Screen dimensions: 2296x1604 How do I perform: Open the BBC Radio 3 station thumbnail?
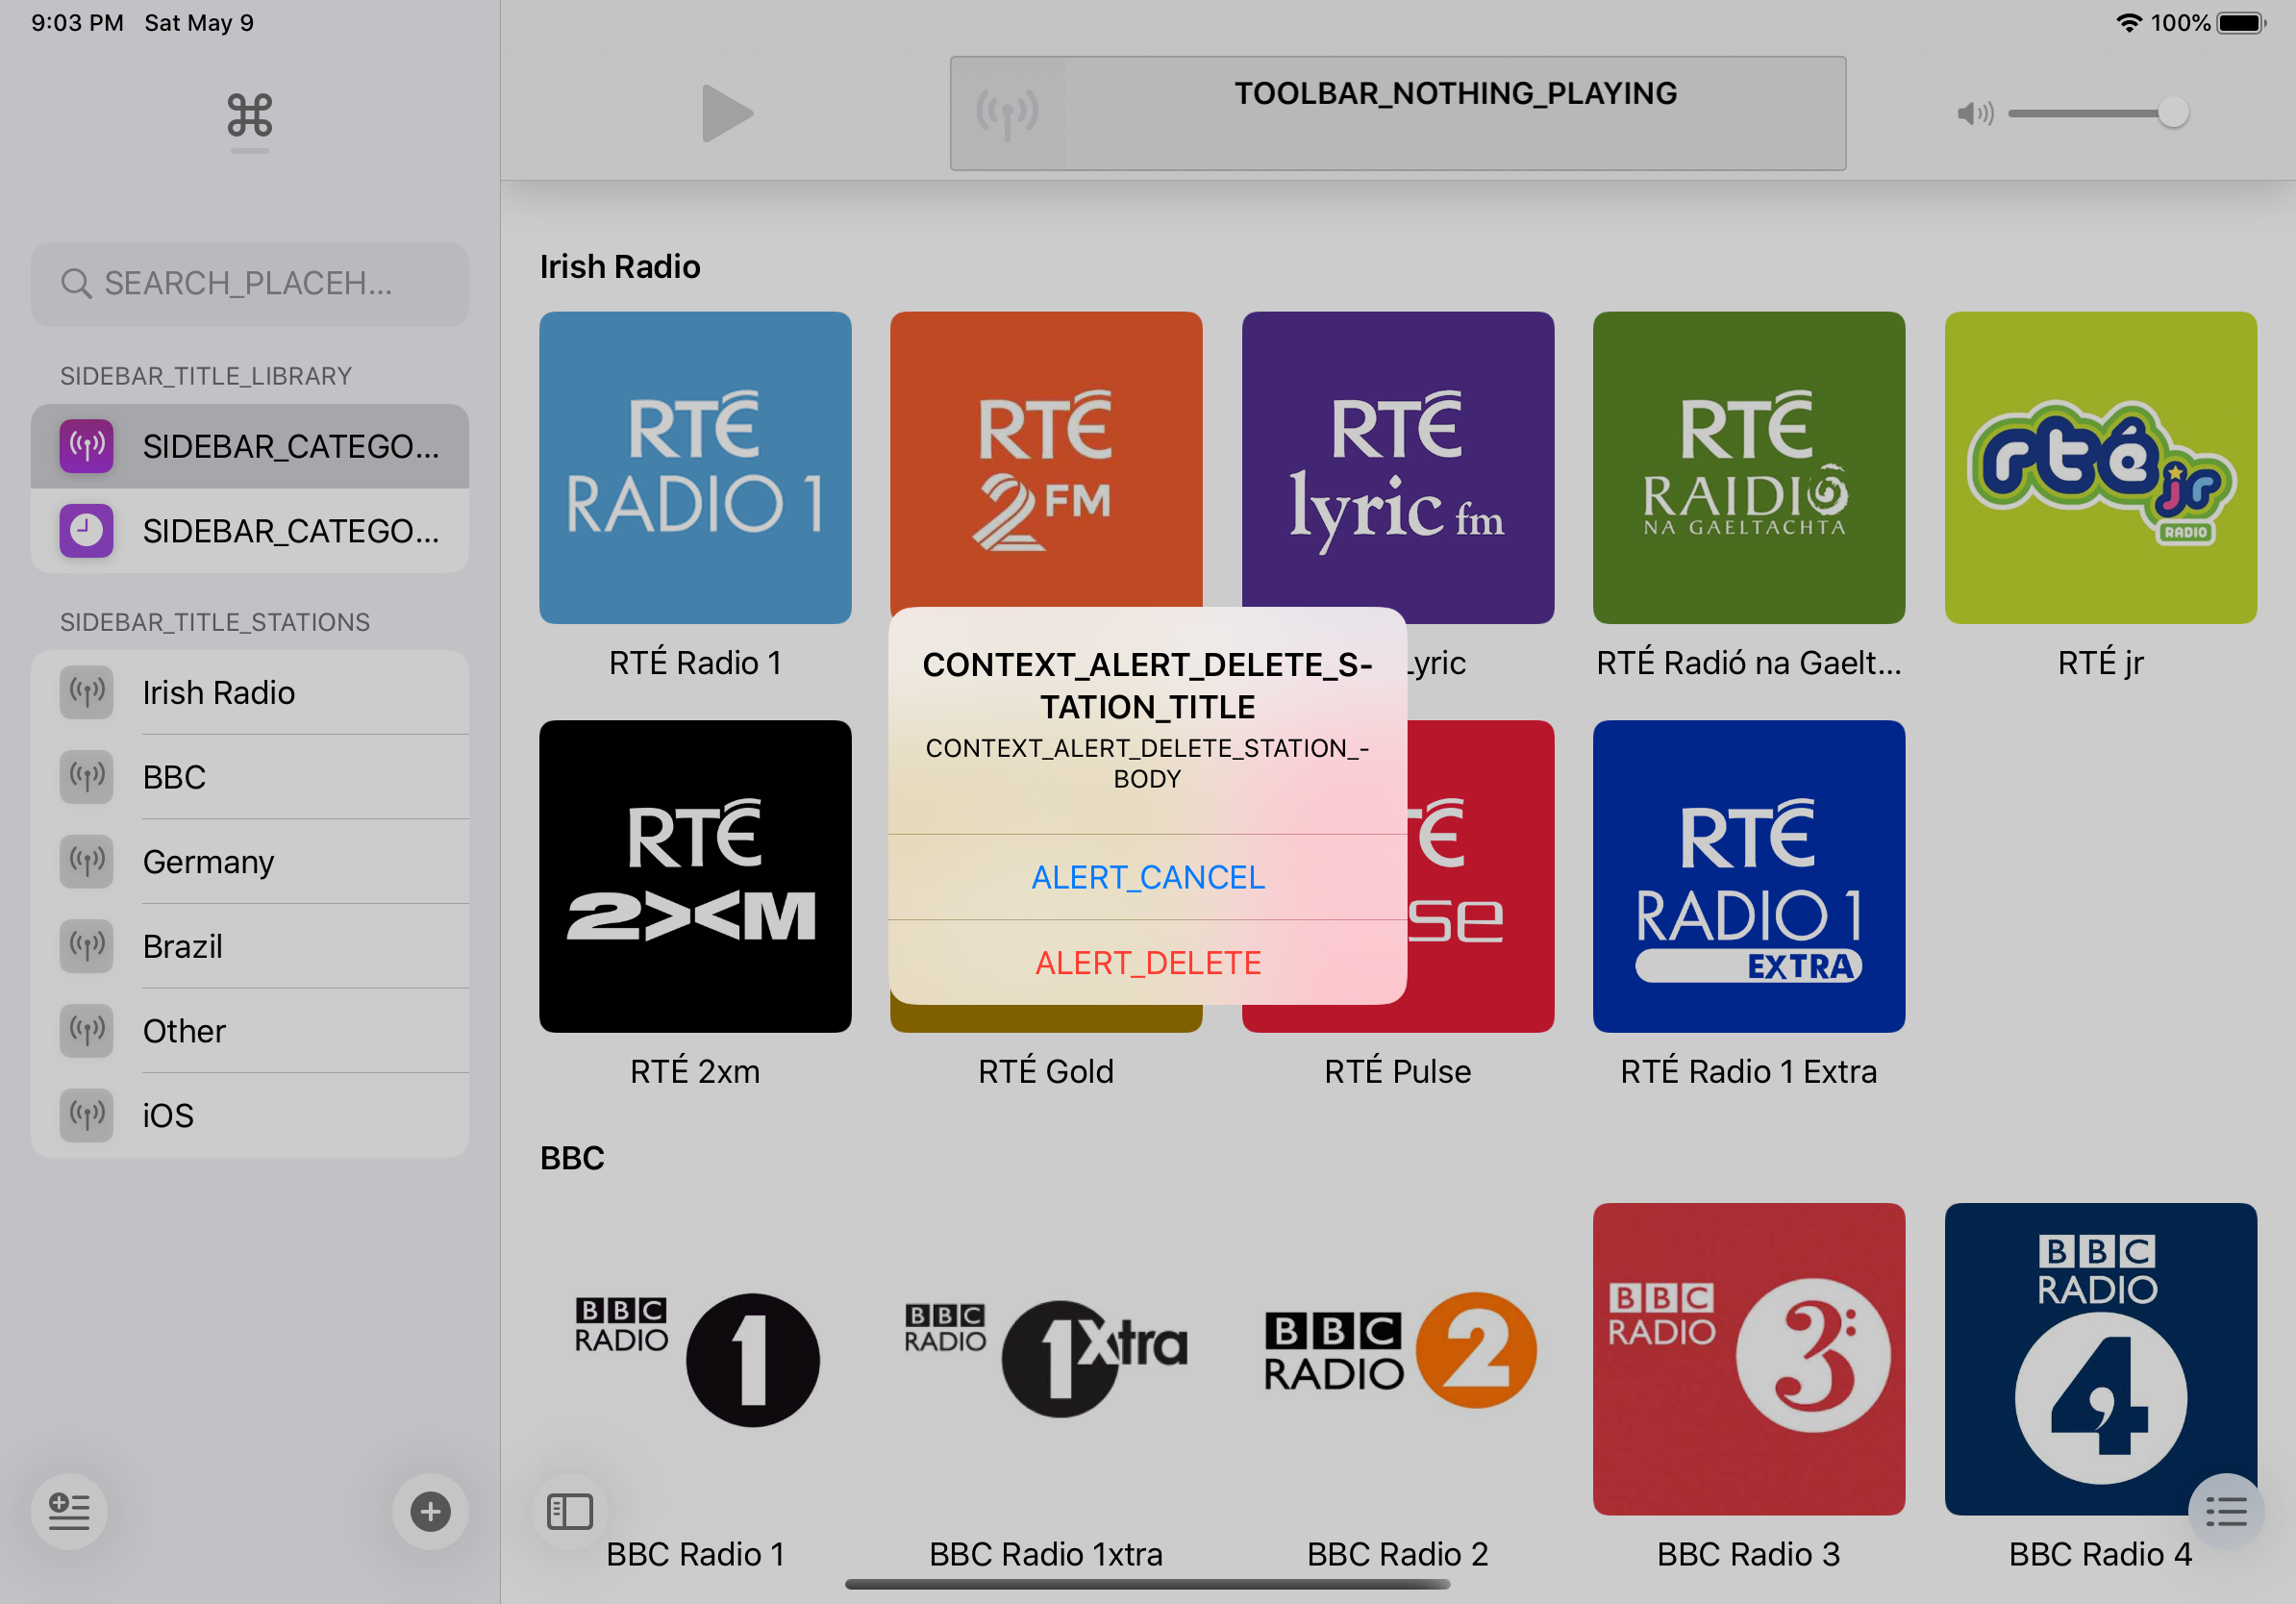pos(1748,1358)
